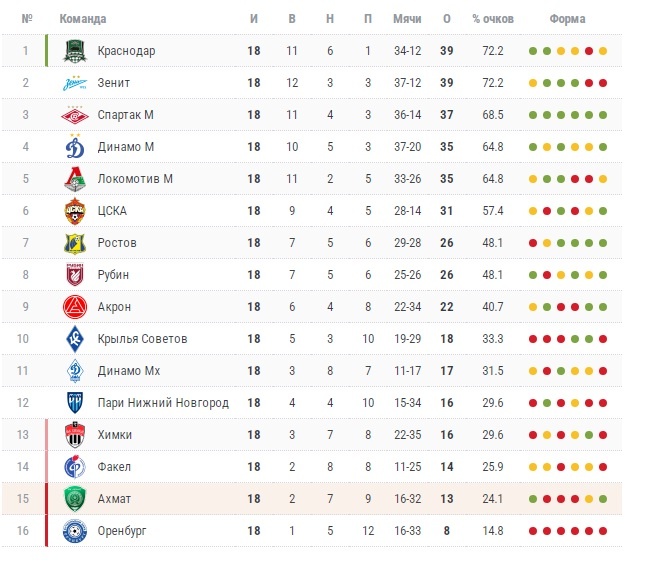Click the Крылья Советов diamond logo
The width and height of the screenshot is (645, 569).
pyautogui.click(x=75, y=339)
